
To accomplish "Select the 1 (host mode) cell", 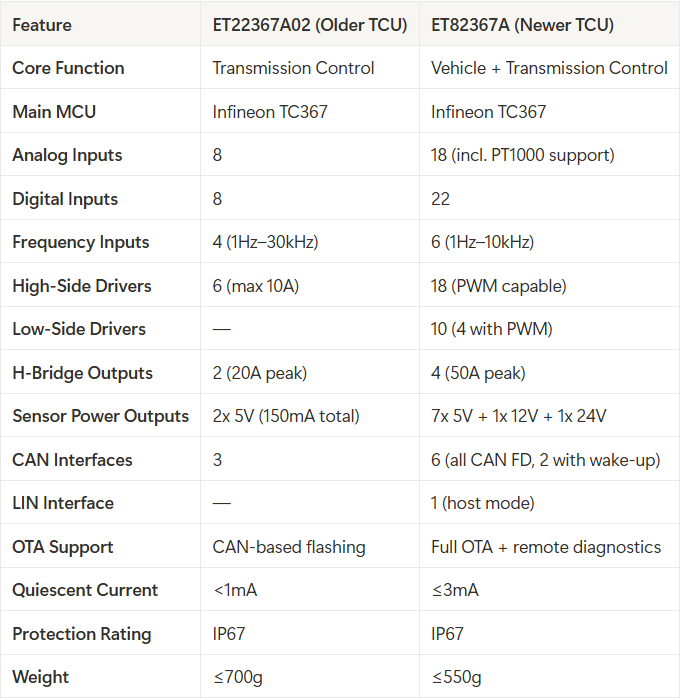I will pyautogui.click(x=483, y=504).
